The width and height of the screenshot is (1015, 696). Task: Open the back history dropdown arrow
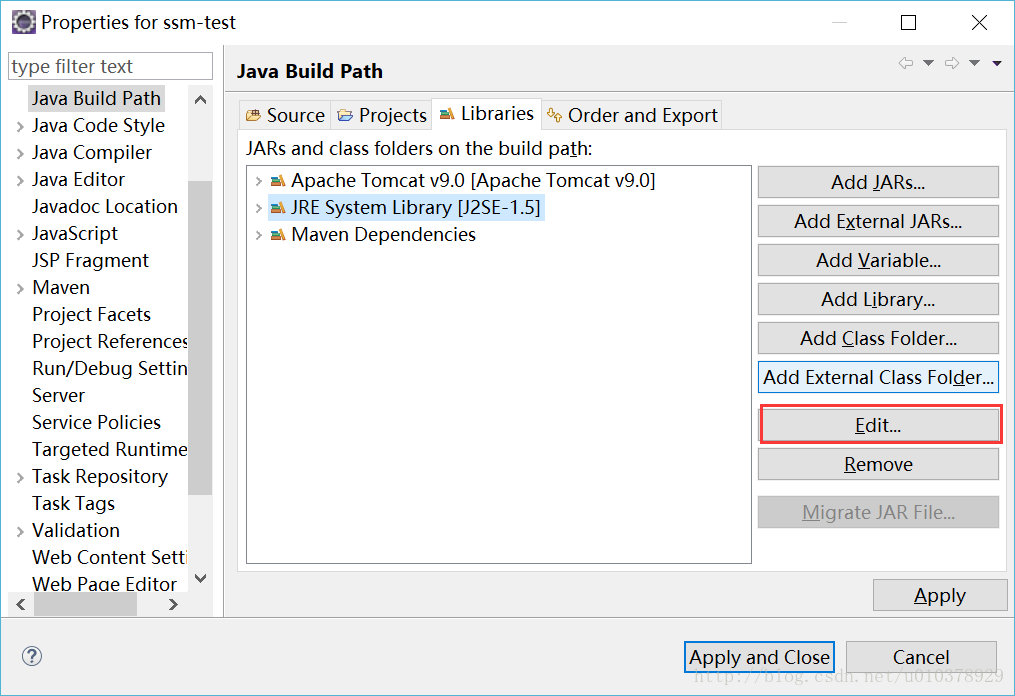(x=928, y=63)
